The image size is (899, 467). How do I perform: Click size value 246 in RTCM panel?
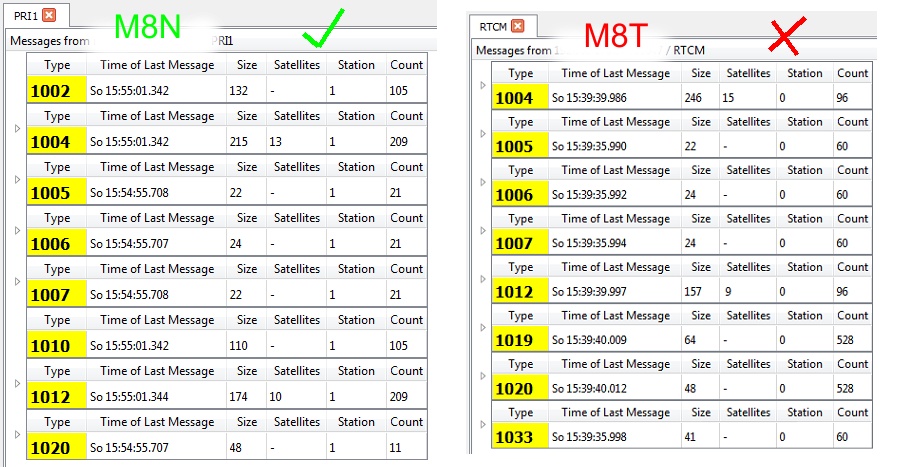coord(695,98)
